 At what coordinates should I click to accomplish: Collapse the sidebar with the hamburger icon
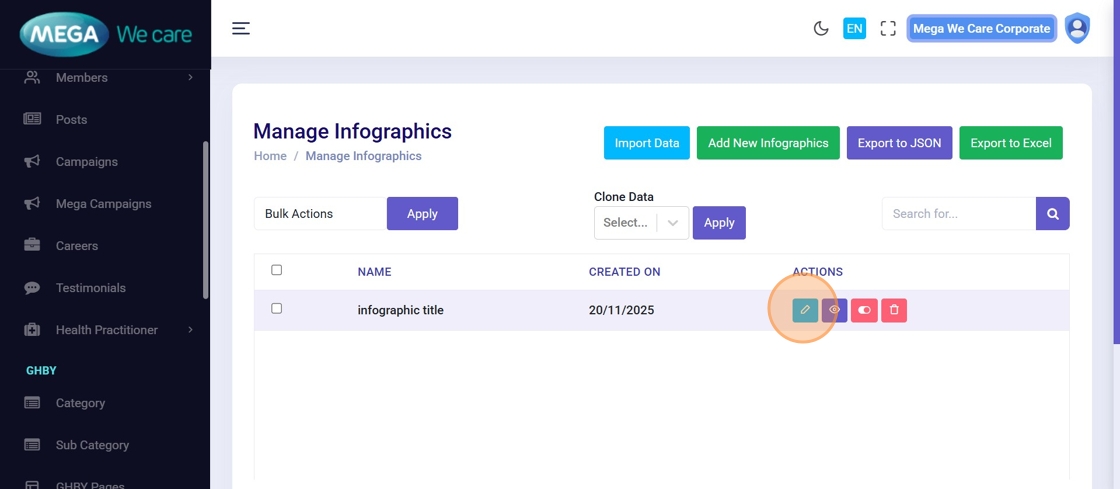pos(241,29)
